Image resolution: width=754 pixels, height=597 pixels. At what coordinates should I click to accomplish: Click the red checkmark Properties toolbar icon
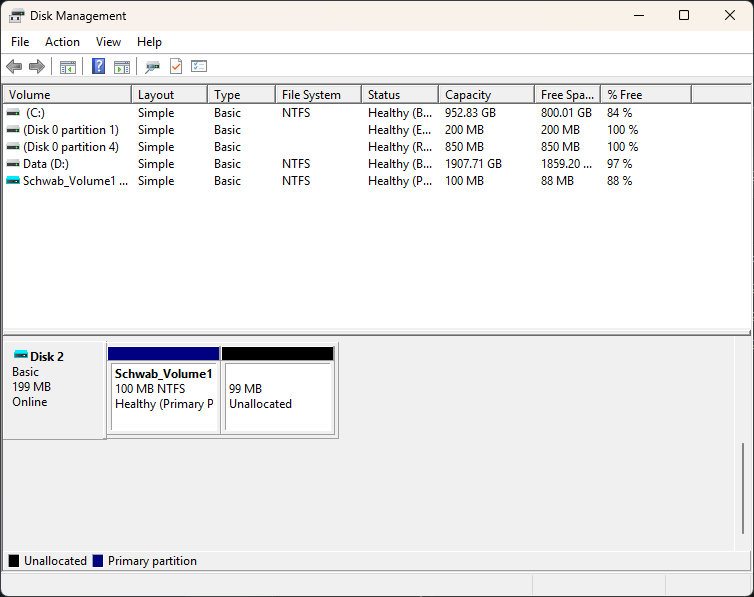coord(176,66)
